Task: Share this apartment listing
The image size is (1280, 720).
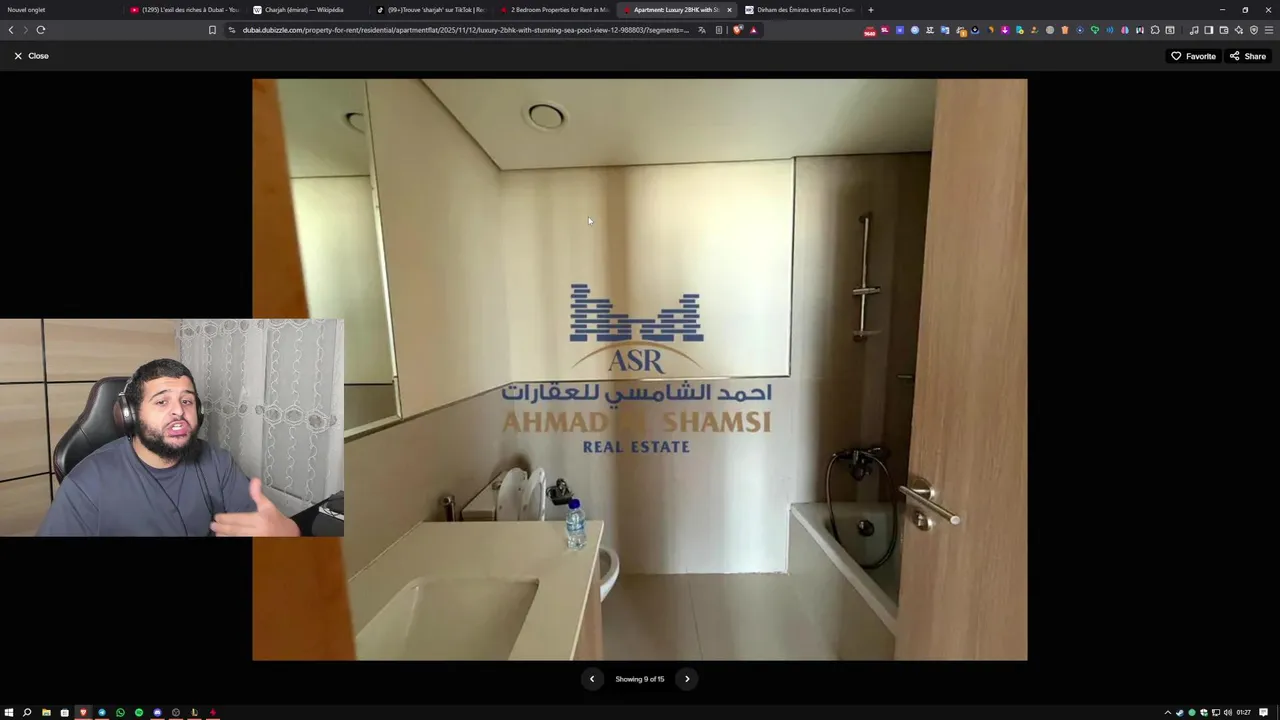Action: point(1248,56)
